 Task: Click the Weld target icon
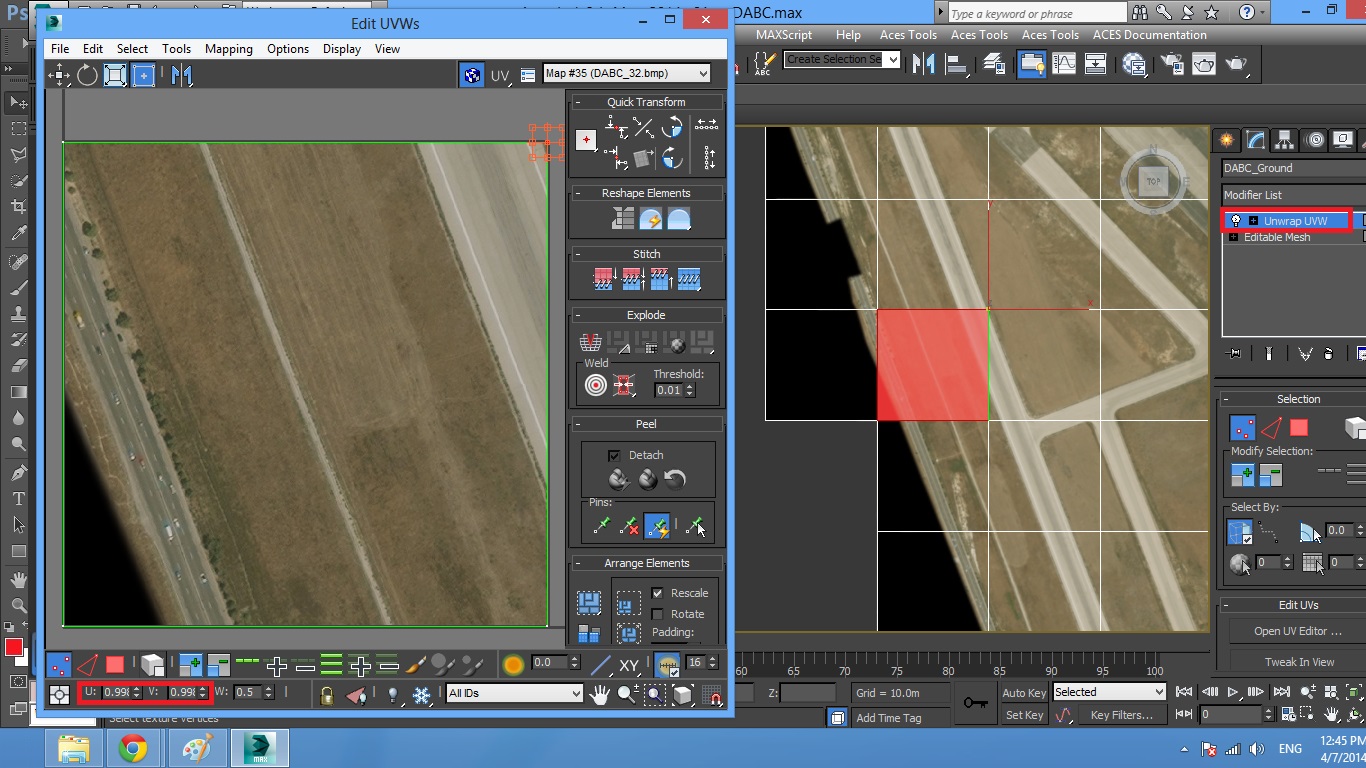pyautogui.click(x=596, y=385)
